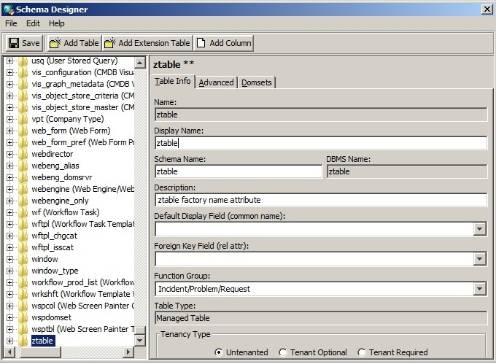Image resolution: width=496 pixels, height=364 pixels.
Task: Click the Add Extension Table button label
Action: point(154,43)
